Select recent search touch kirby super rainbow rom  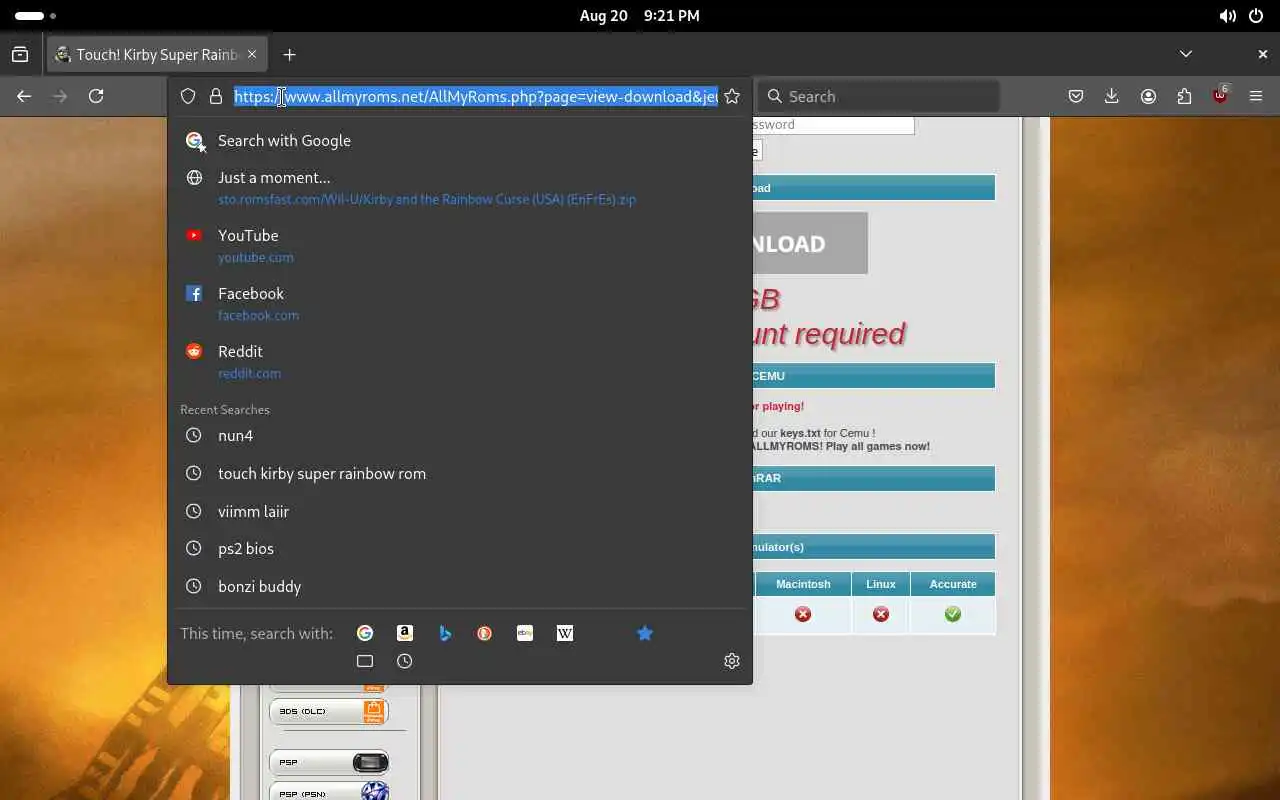pyautogui.click(x=460, y=474)
